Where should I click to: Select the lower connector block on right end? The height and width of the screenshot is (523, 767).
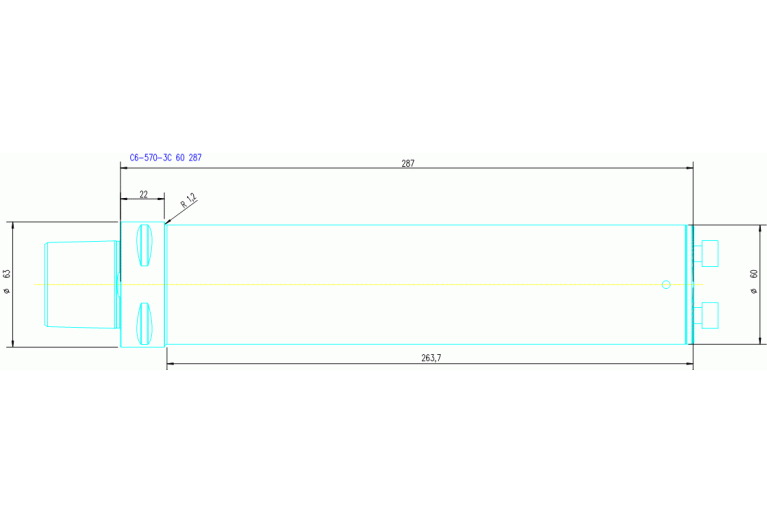712,316
